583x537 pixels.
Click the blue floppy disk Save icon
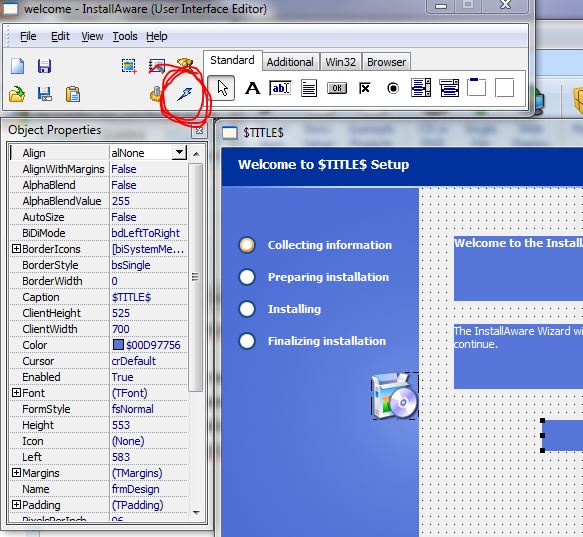point(44,66)
